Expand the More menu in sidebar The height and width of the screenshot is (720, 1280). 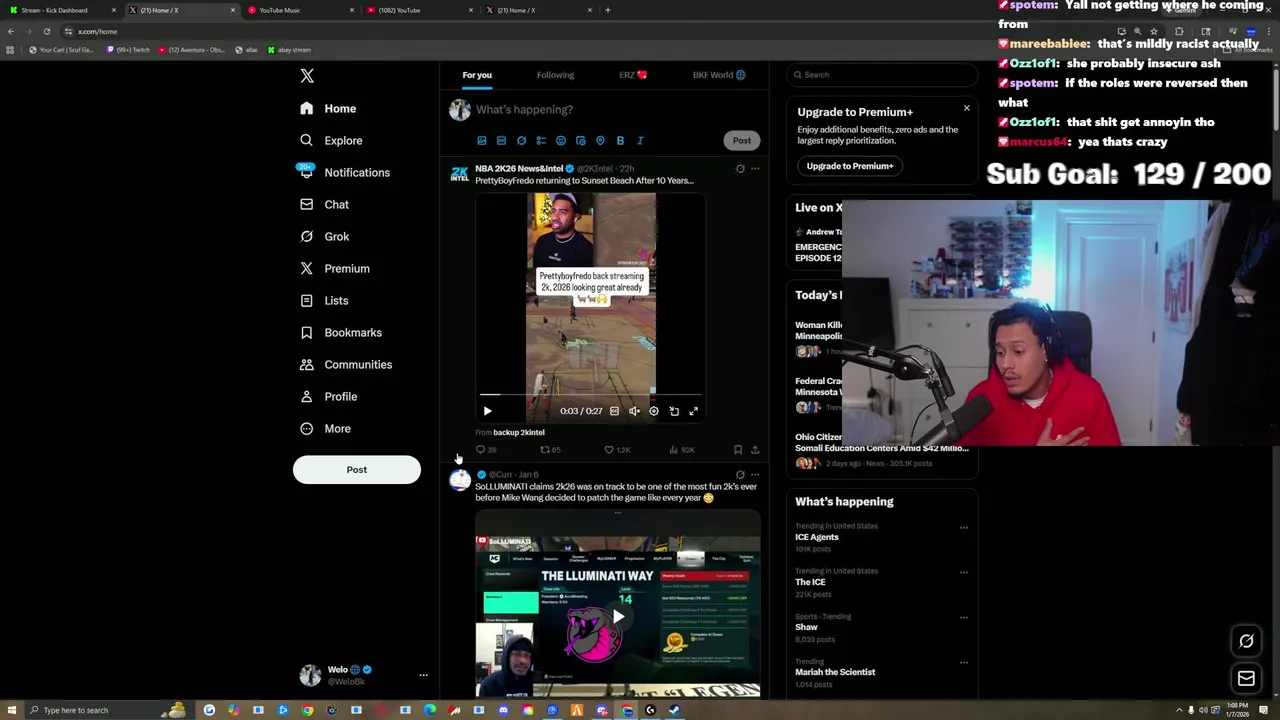[325, 428]
